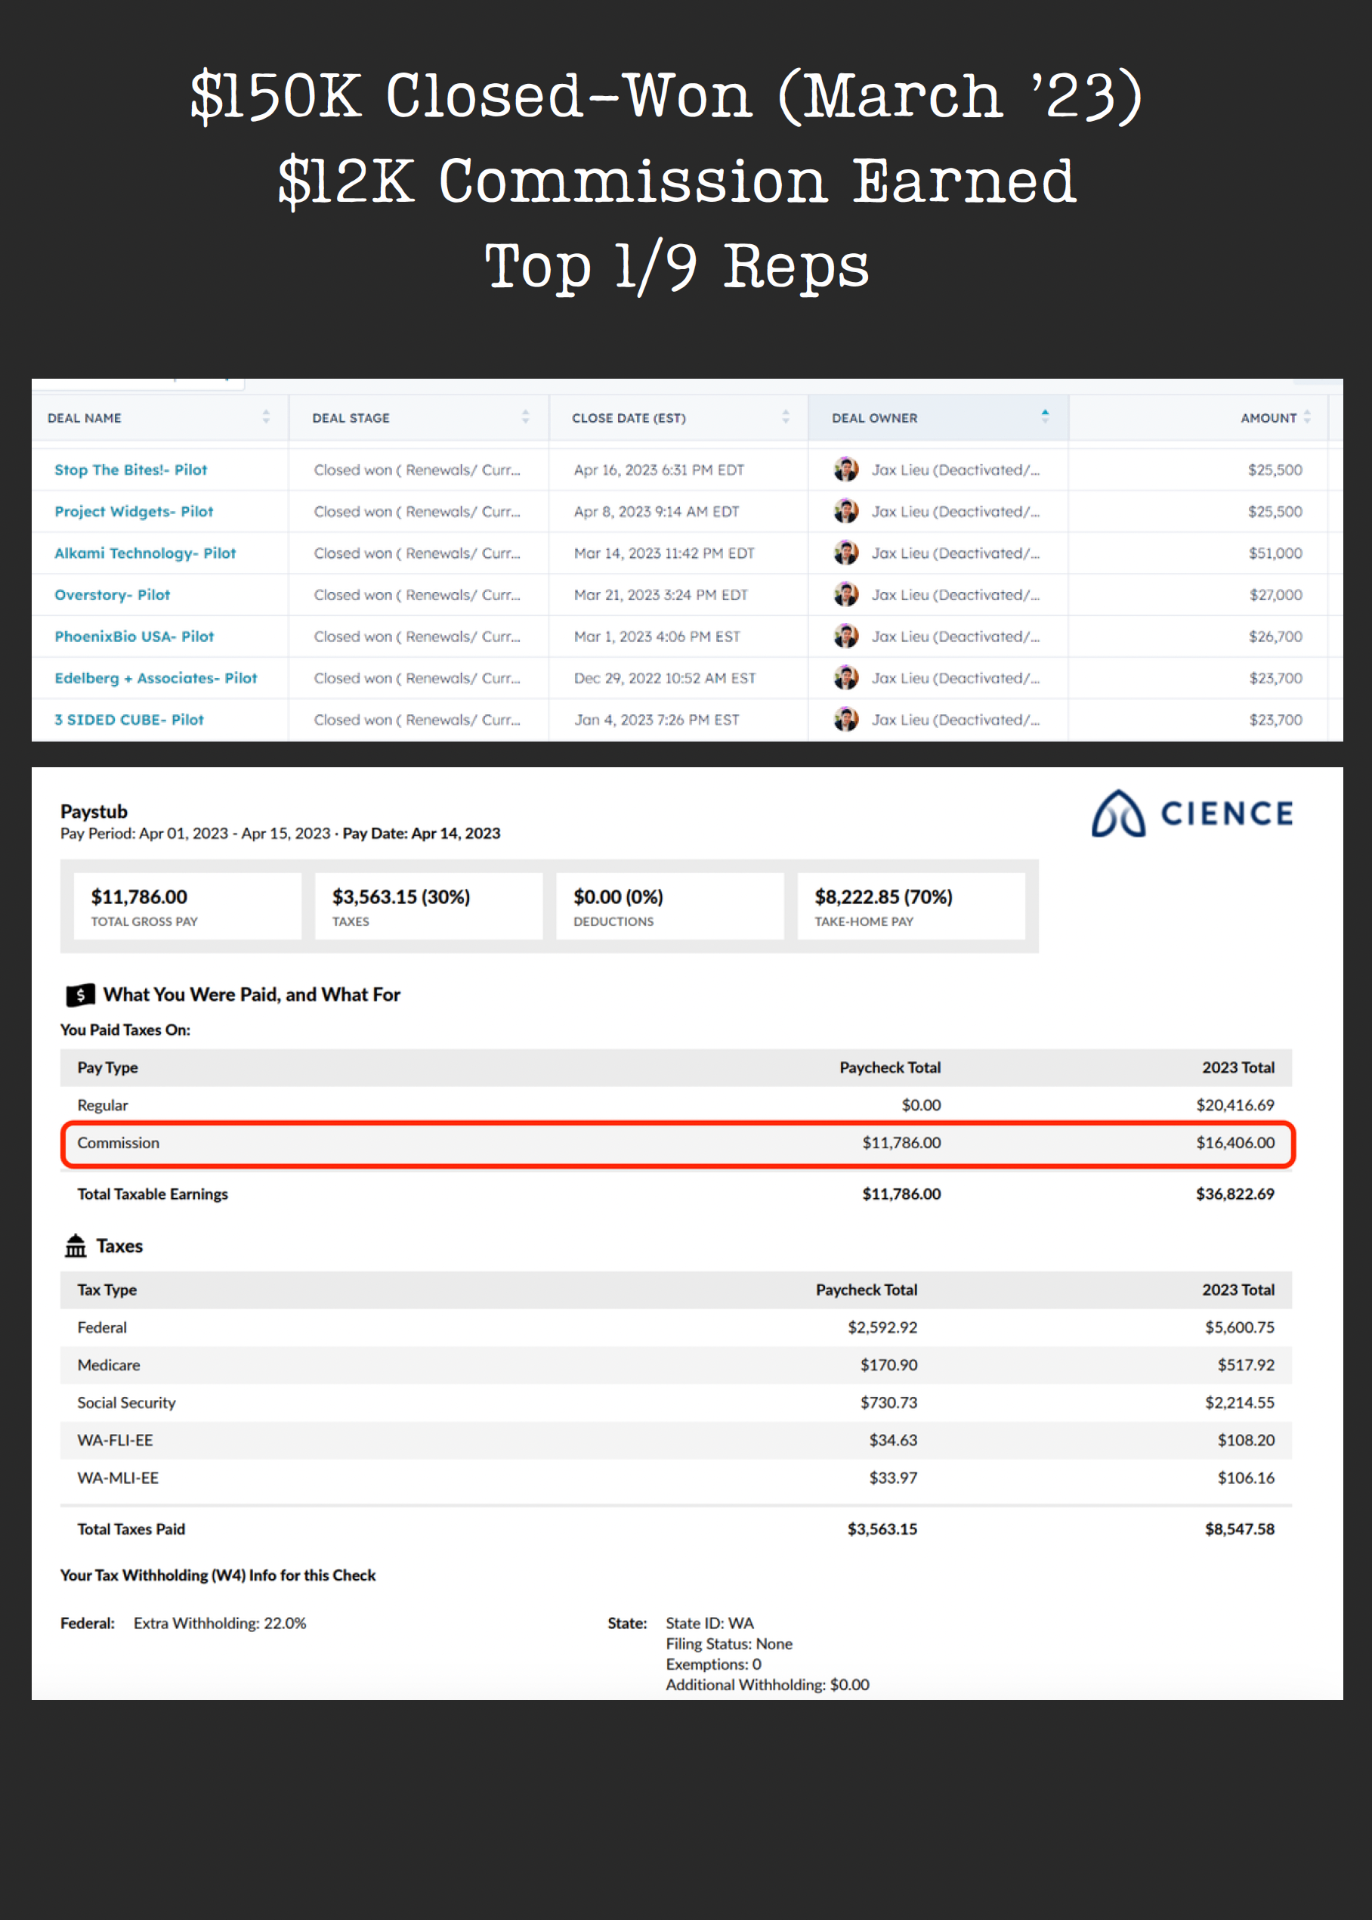Select owner avatar in 3 SIDED CUBE row
This screenshot has width=1372, height=1920.
846,719
